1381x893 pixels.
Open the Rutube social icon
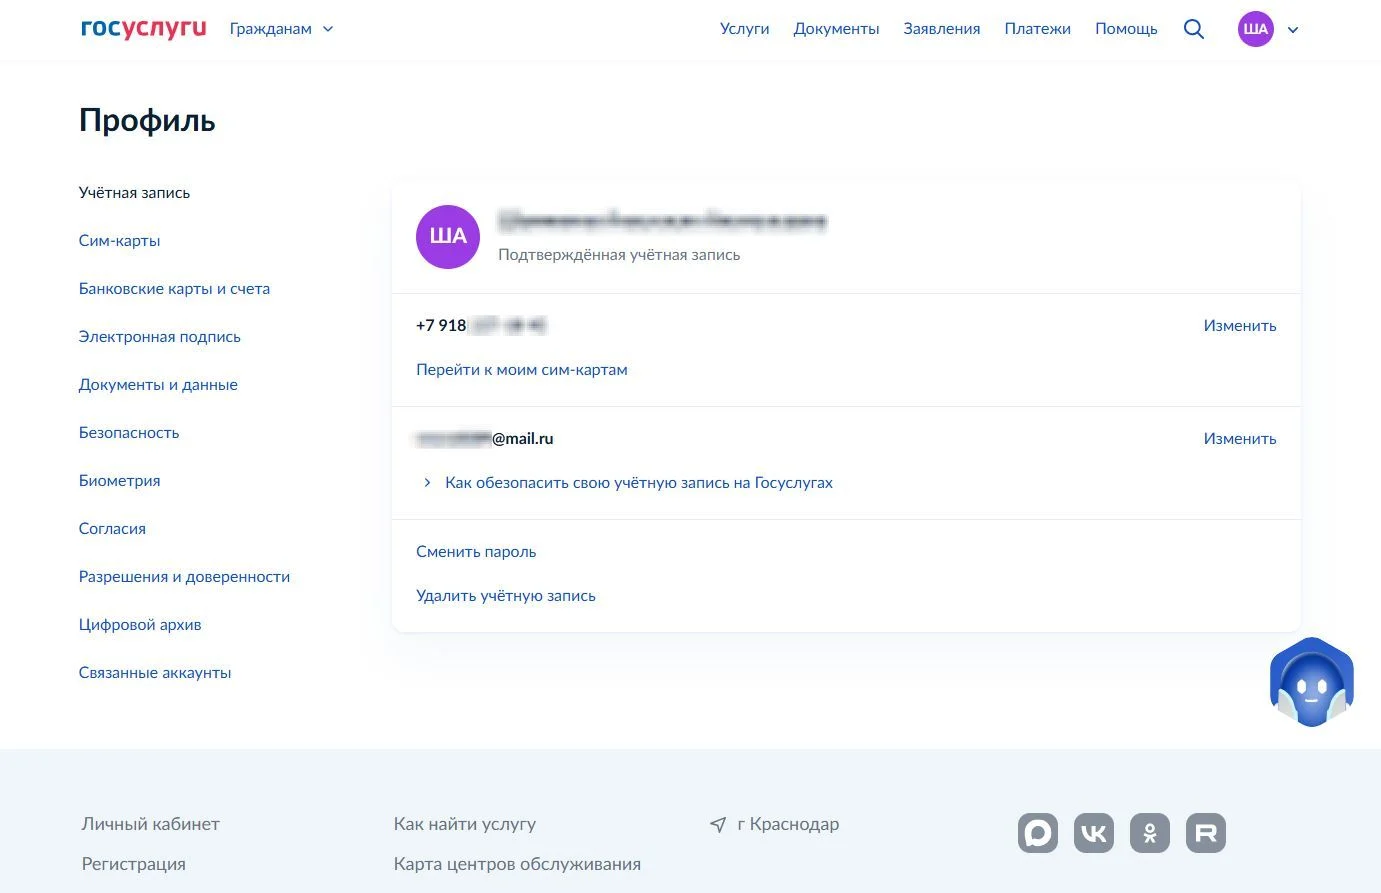1206,833
